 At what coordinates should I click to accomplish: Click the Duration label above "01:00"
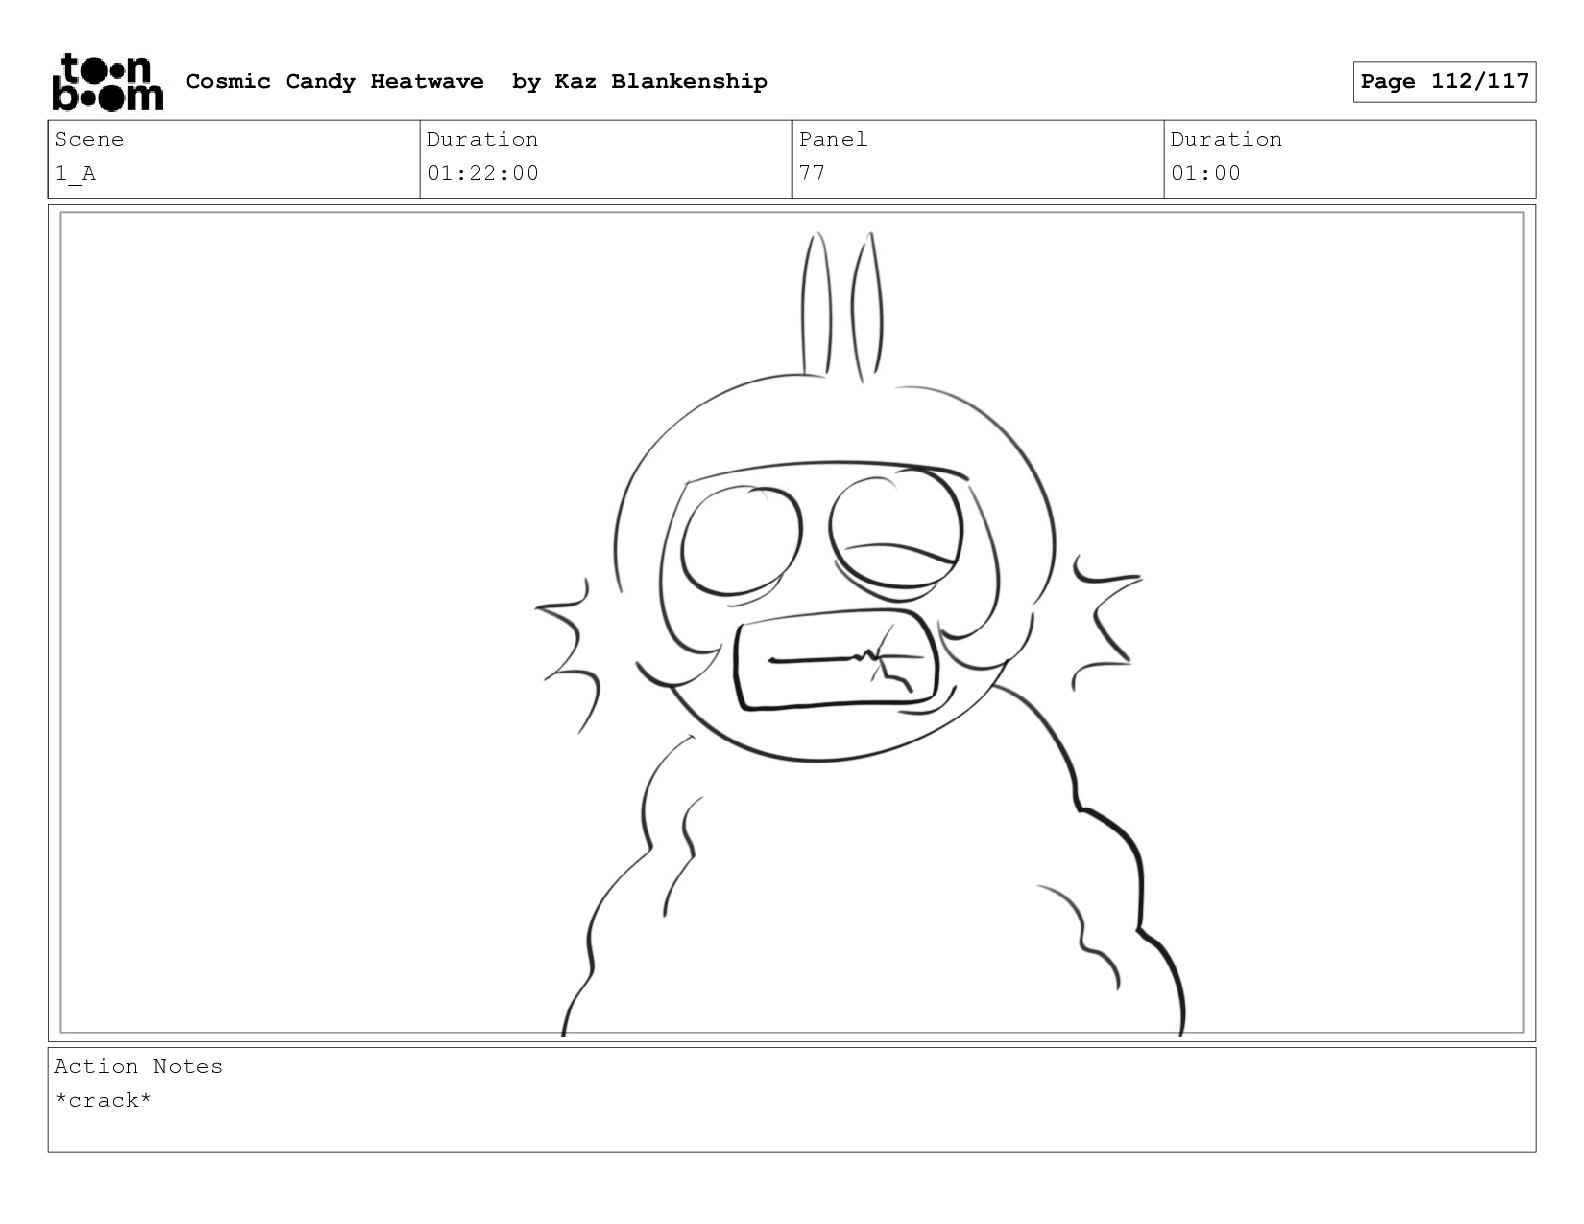(1226, 139)
